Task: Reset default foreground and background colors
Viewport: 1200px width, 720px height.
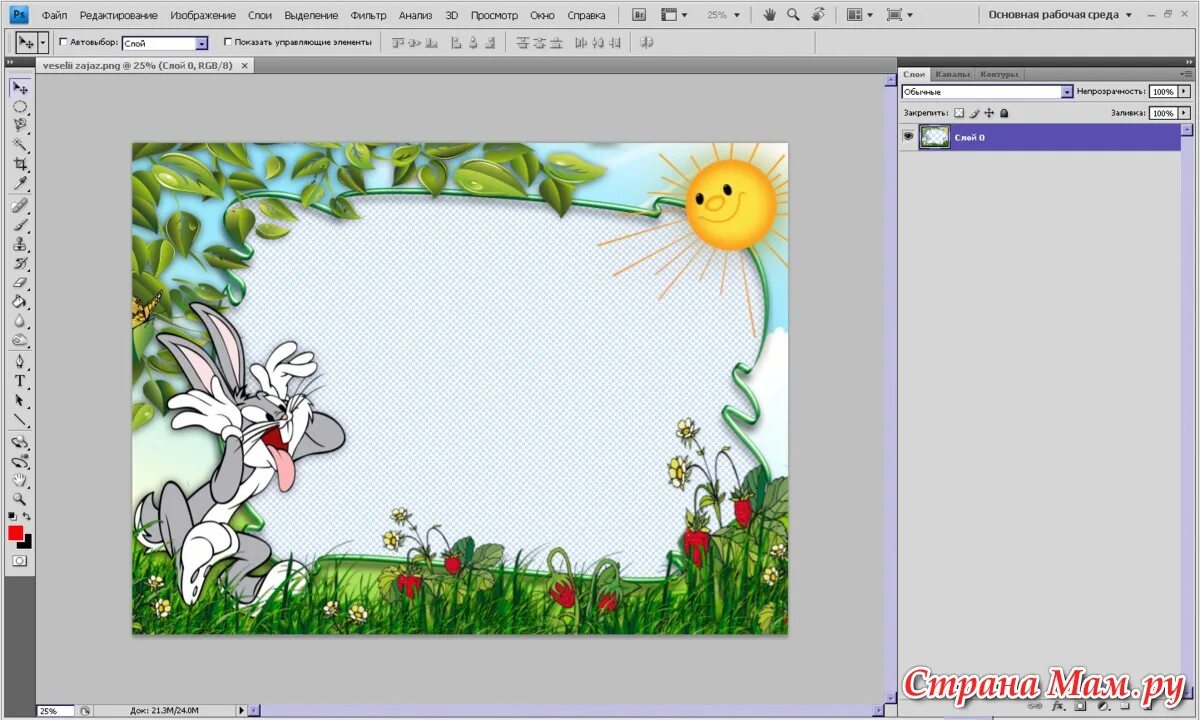Action: 12,517
